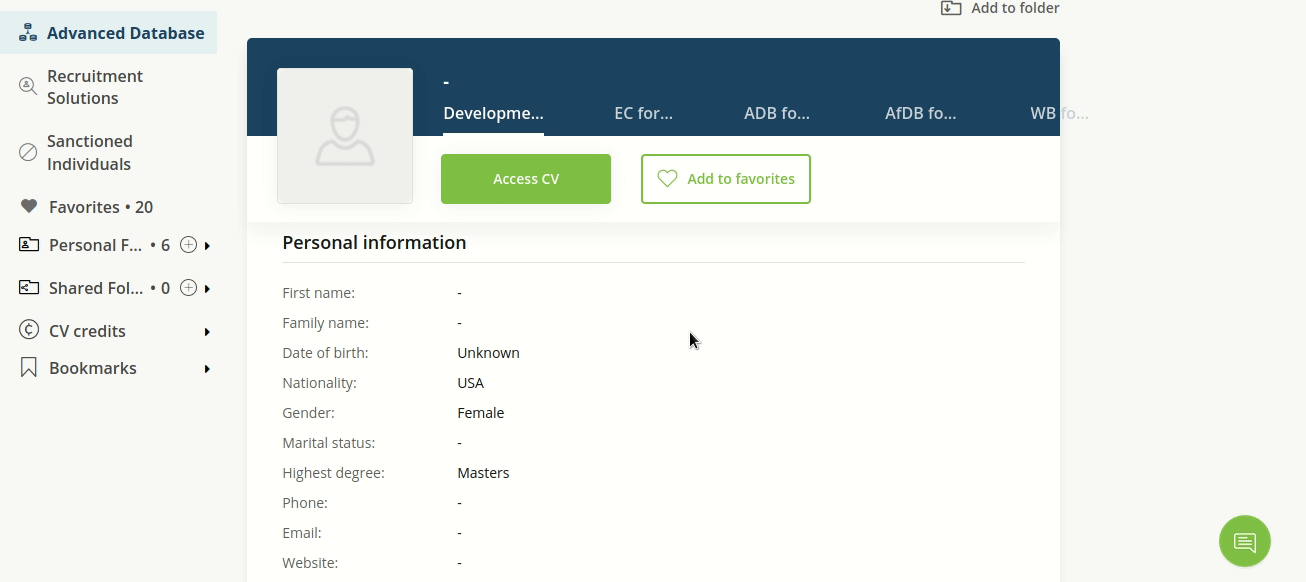The width and height of the screenshot is (1306, 582).
Task: Click the Personal Folders folder icon
Action: pos(29,245)
